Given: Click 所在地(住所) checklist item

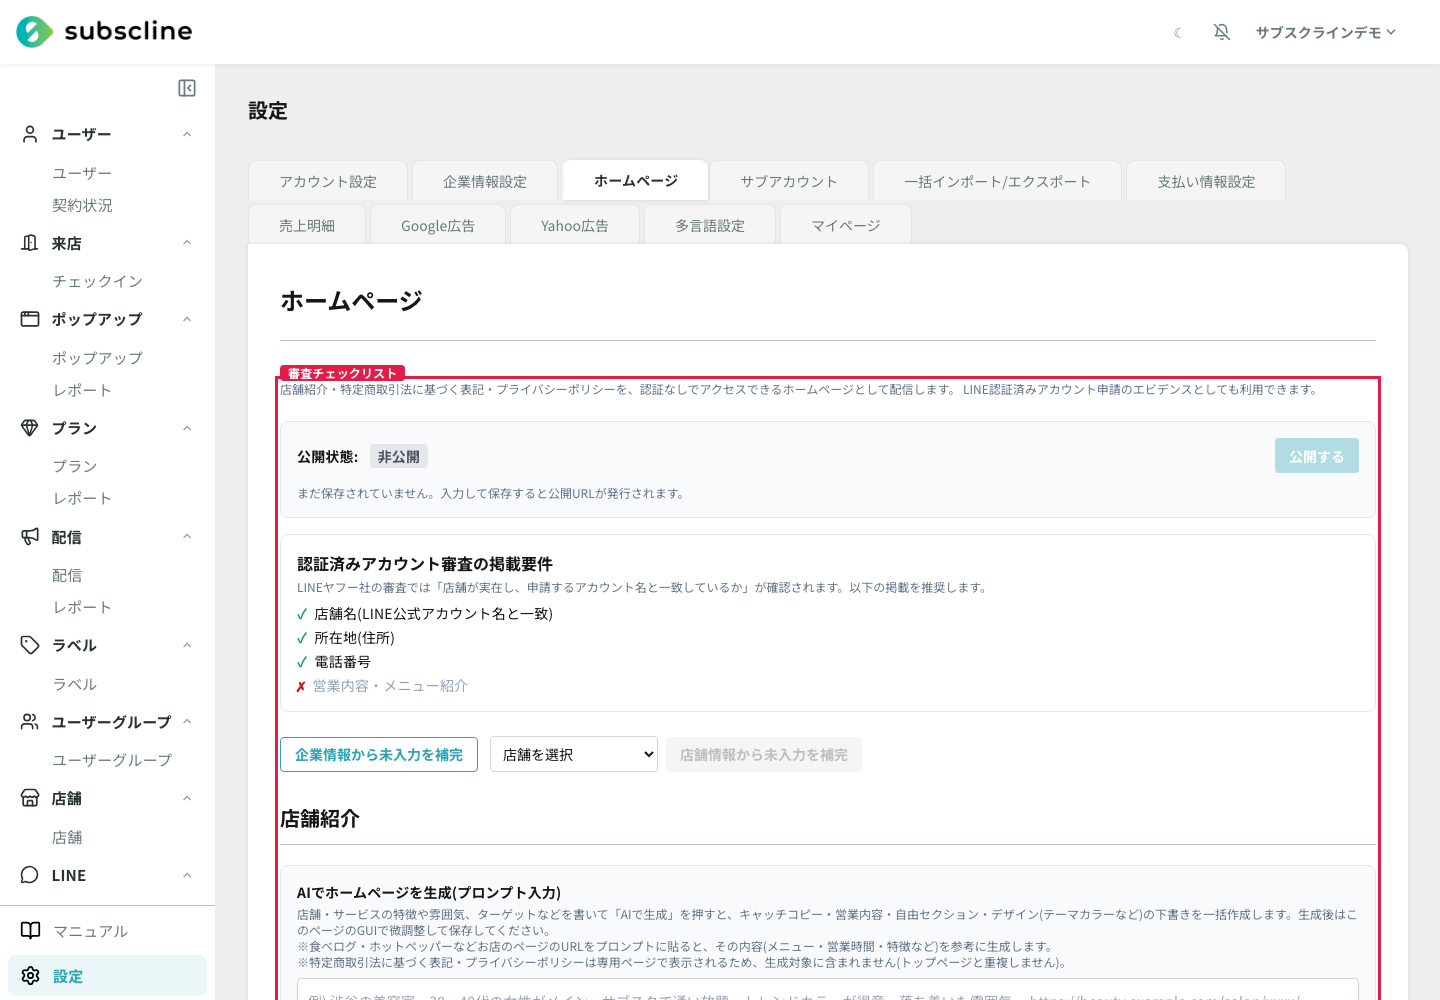Looking at the screenshot, I should (354, 638).
